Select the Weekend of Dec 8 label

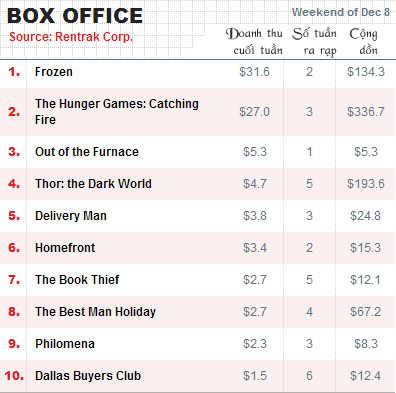point(341,12)
